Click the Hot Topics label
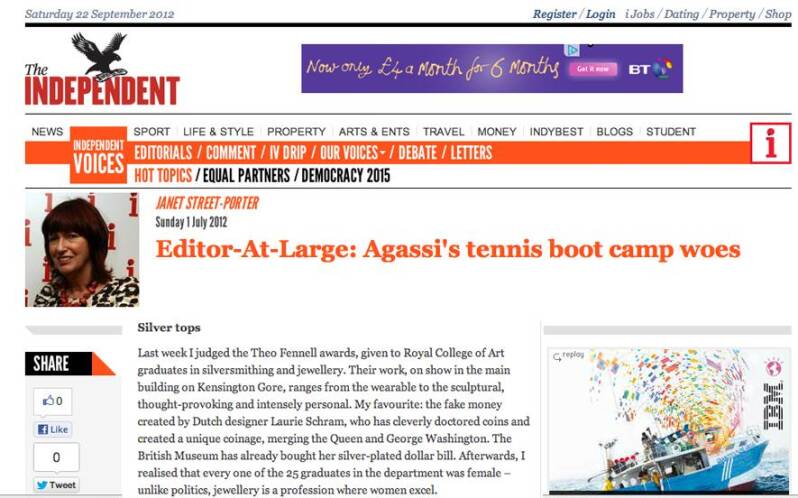 click(x=163, y=175)
